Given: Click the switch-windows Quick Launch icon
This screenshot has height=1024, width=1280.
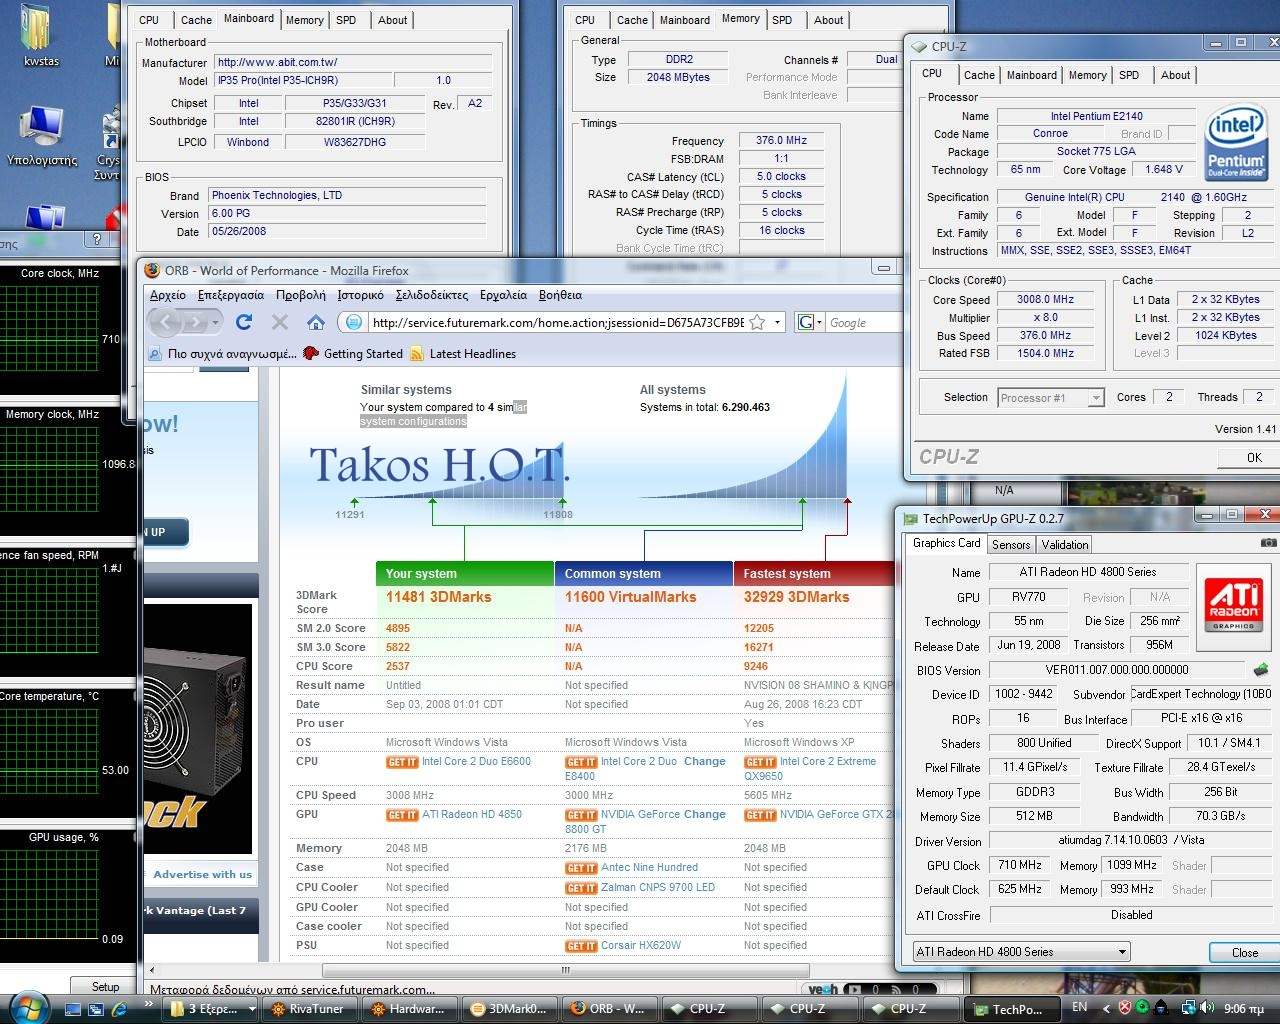Looking at the screenshot, I should click(x=97, y=1009).
